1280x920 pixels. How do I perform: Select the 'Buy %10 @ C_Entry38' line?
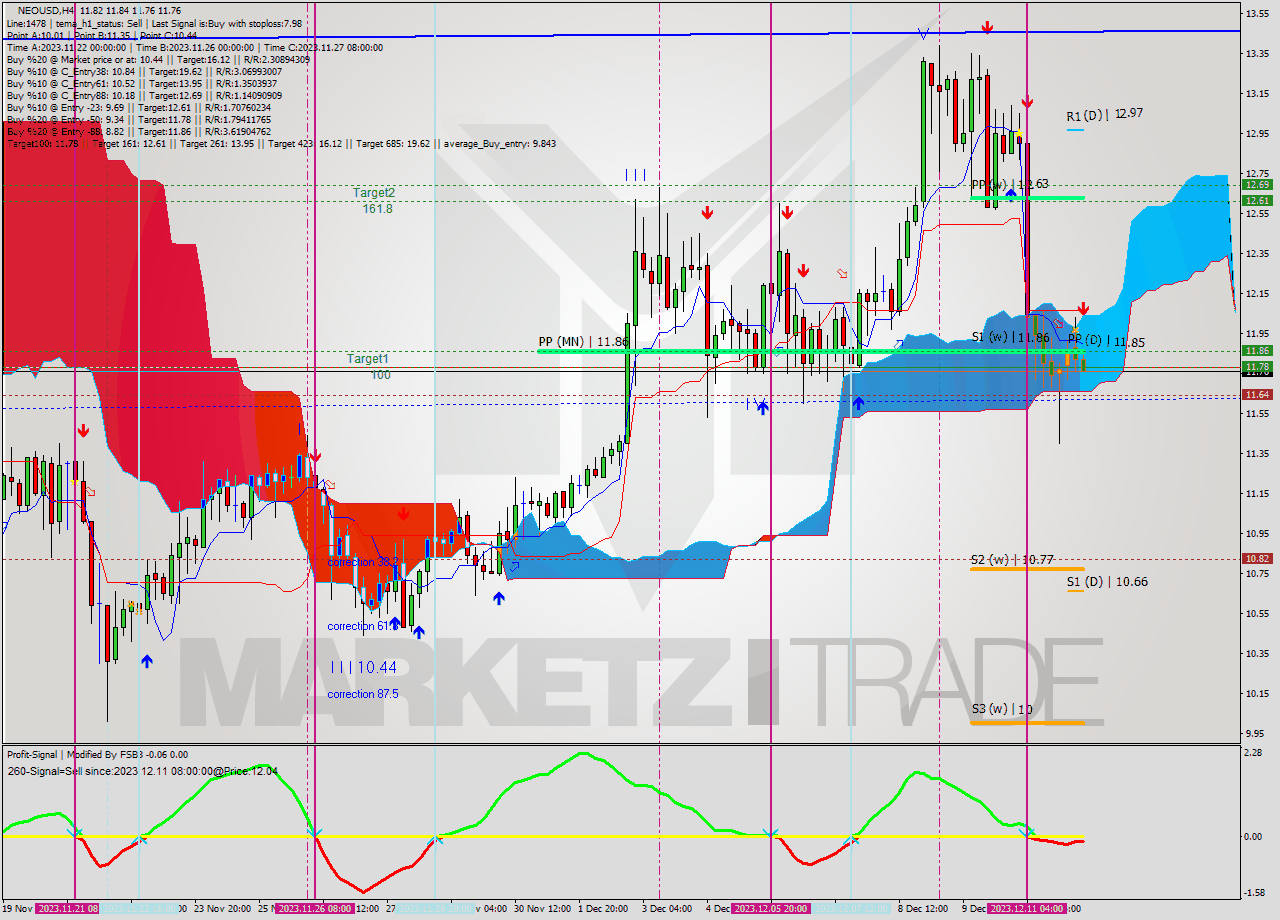(144, 71)
